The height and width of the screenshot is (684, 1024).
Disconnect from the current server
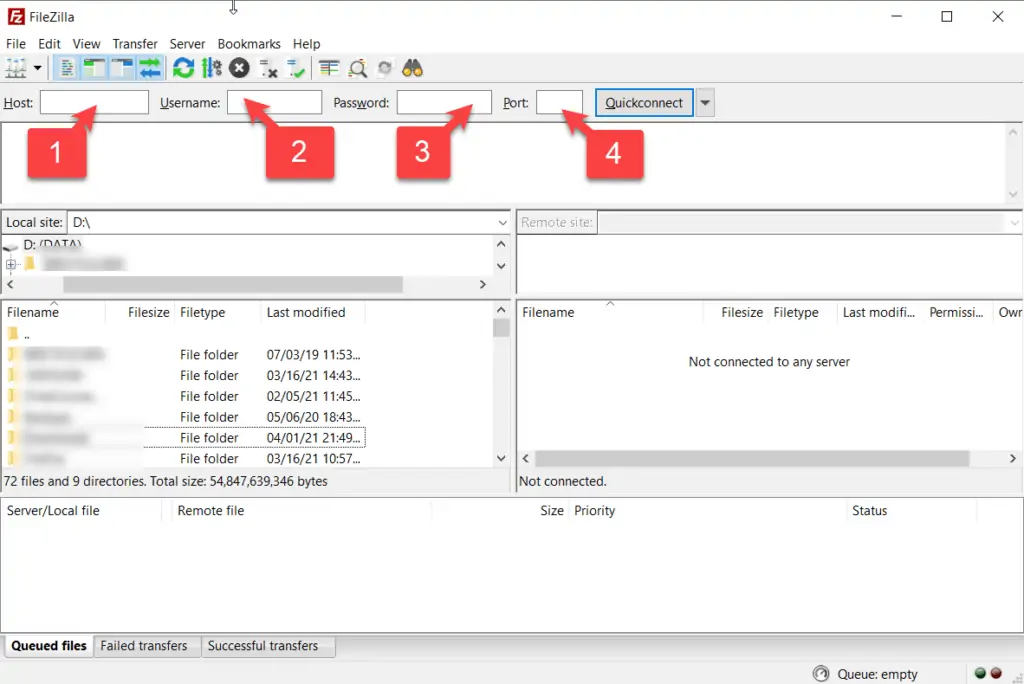tap(268, 68)
